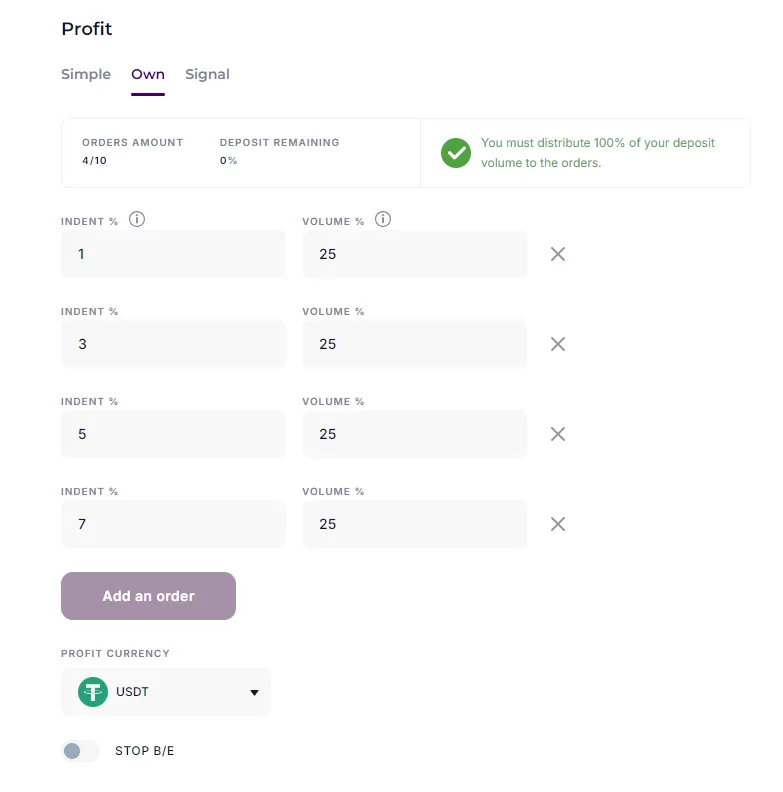Focus the first Indent % field
Viewport: 783px width, 792px height.
173,254
